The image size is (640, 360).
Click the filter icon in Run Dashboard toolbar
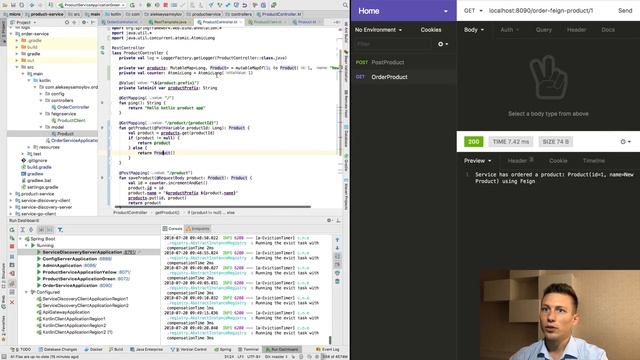(60, 230)
